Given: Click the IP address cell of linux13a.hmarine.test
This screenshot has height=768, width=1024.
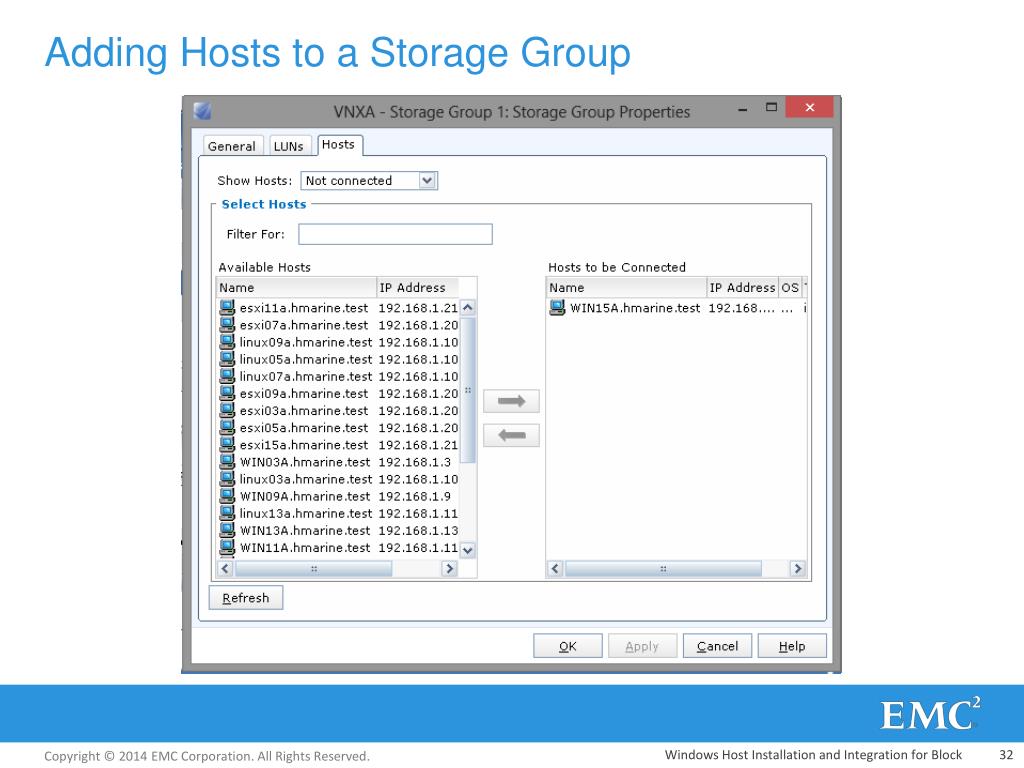Looking at the screenshot, I should [x=418, y=513].
